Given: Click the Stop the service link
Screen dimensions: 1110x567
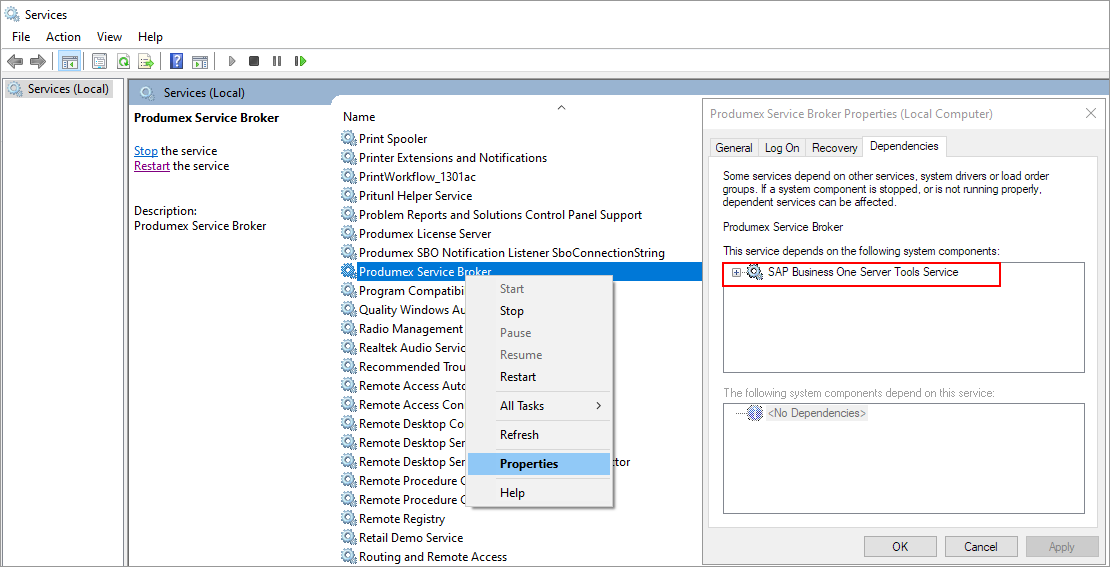Looking at the screenshot, I should click(146, 151).
